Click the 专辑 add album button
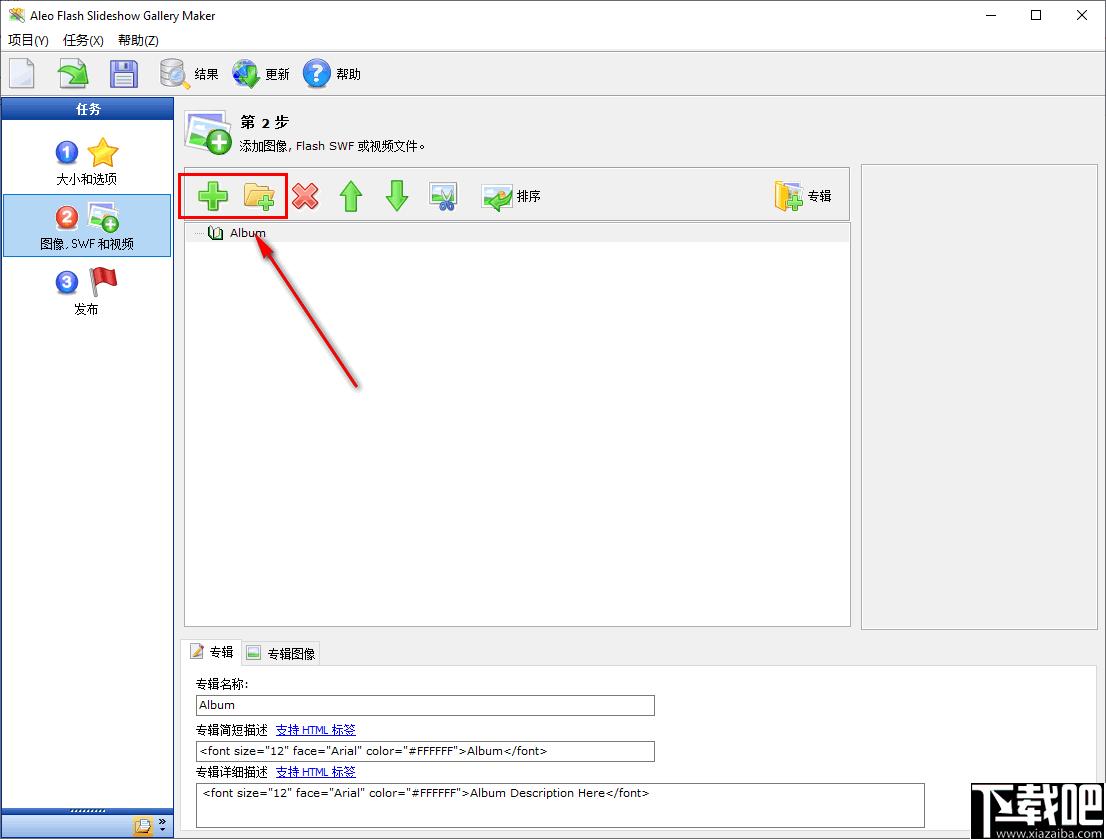The width and height of the screenshot is (1106, 839). 803,196
